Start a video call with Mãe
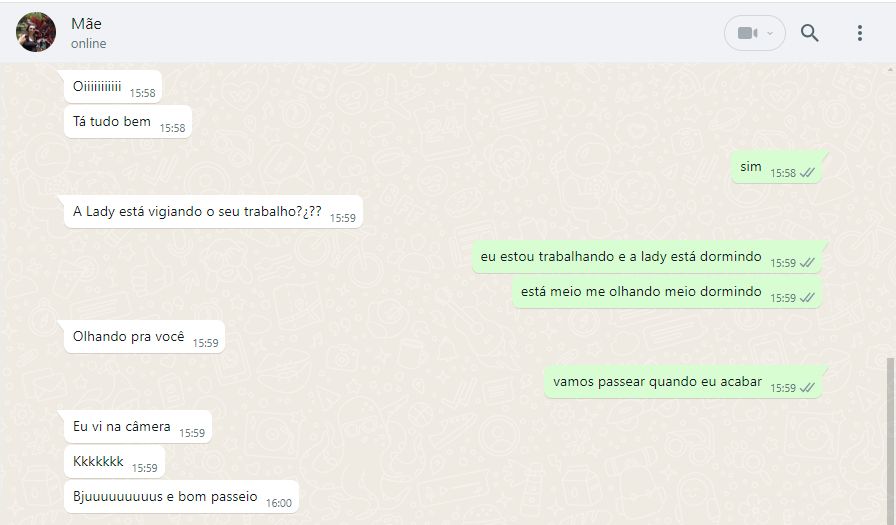896x525 pixels. coord(747,33)
